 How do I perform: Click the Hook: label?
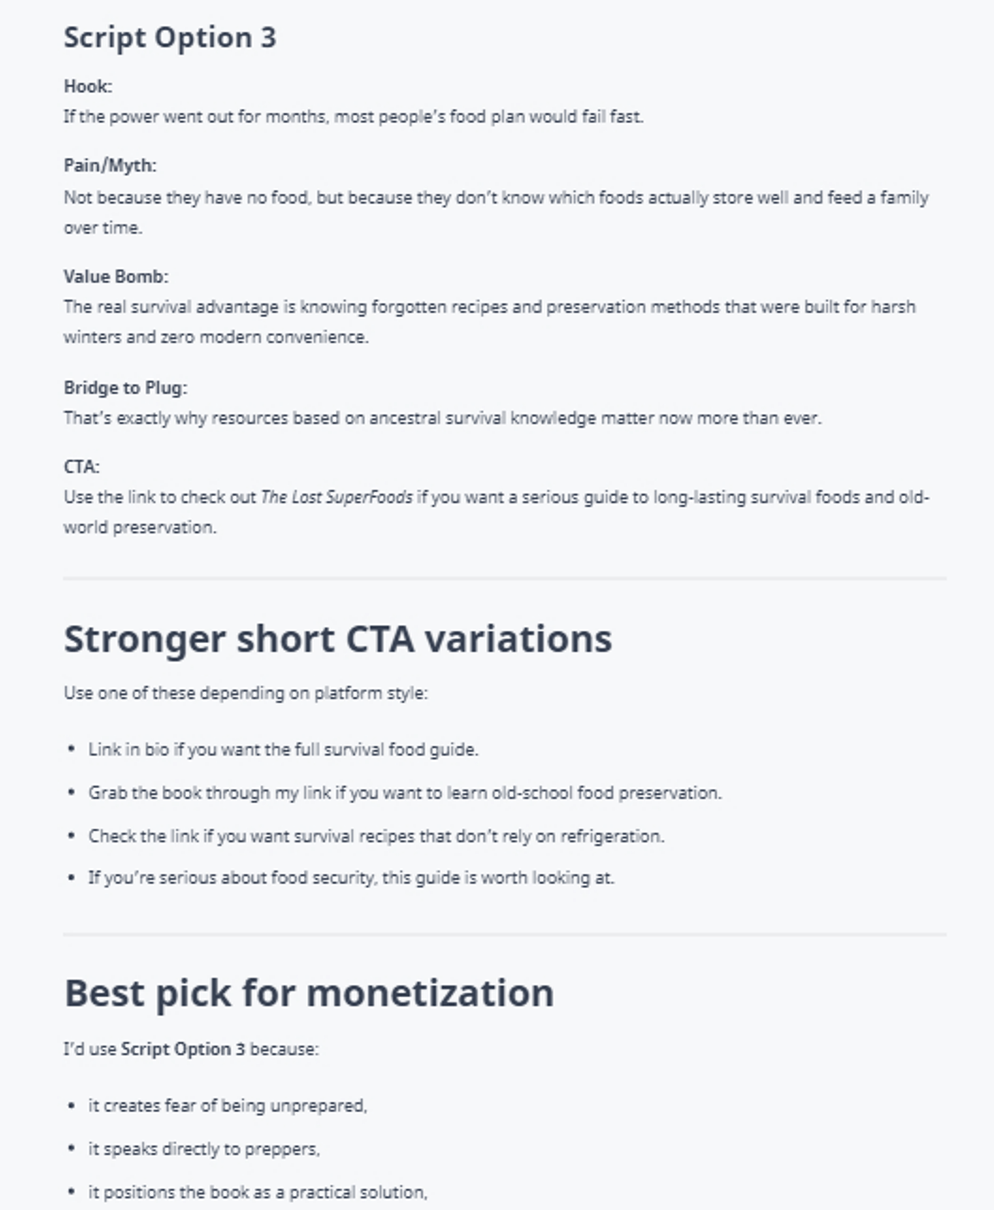[x=88, y=87]
